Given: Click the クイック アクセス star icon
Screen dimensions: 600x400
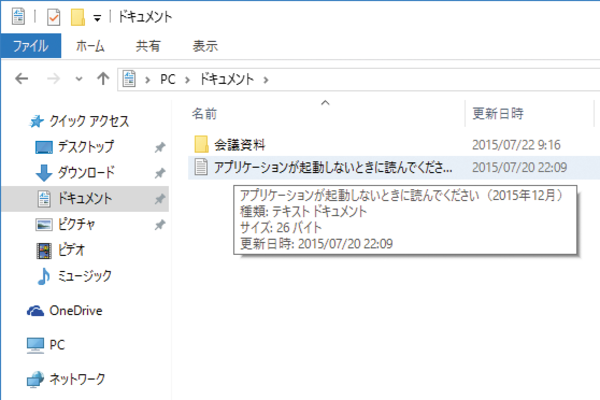Looking at the screenshot, I should [x=37, y=121].
